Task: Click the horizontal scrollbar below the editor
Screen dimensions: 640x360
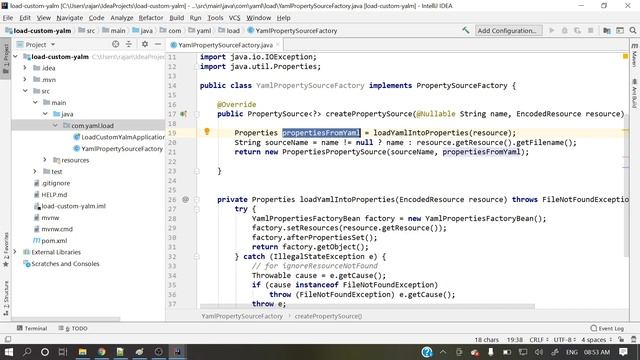Action: (367, 306)
